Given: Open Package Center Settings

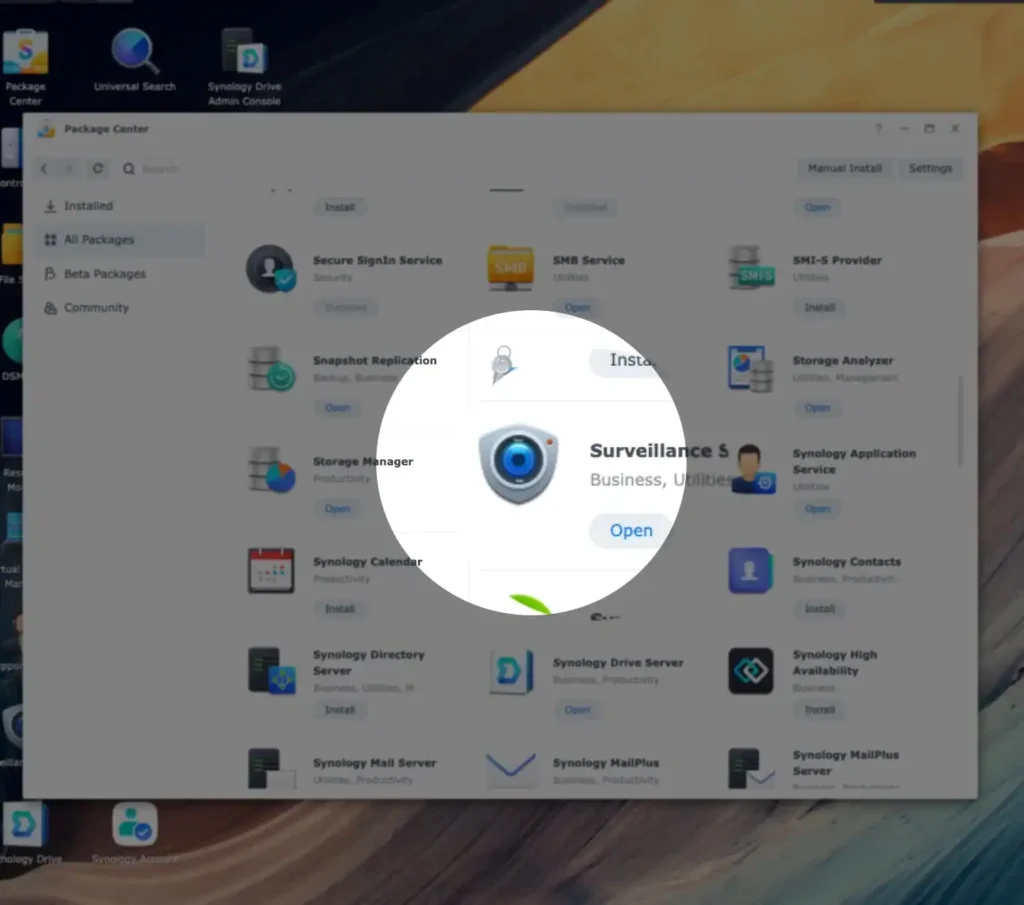Looking at the screenshot, I should pos(930,168).
